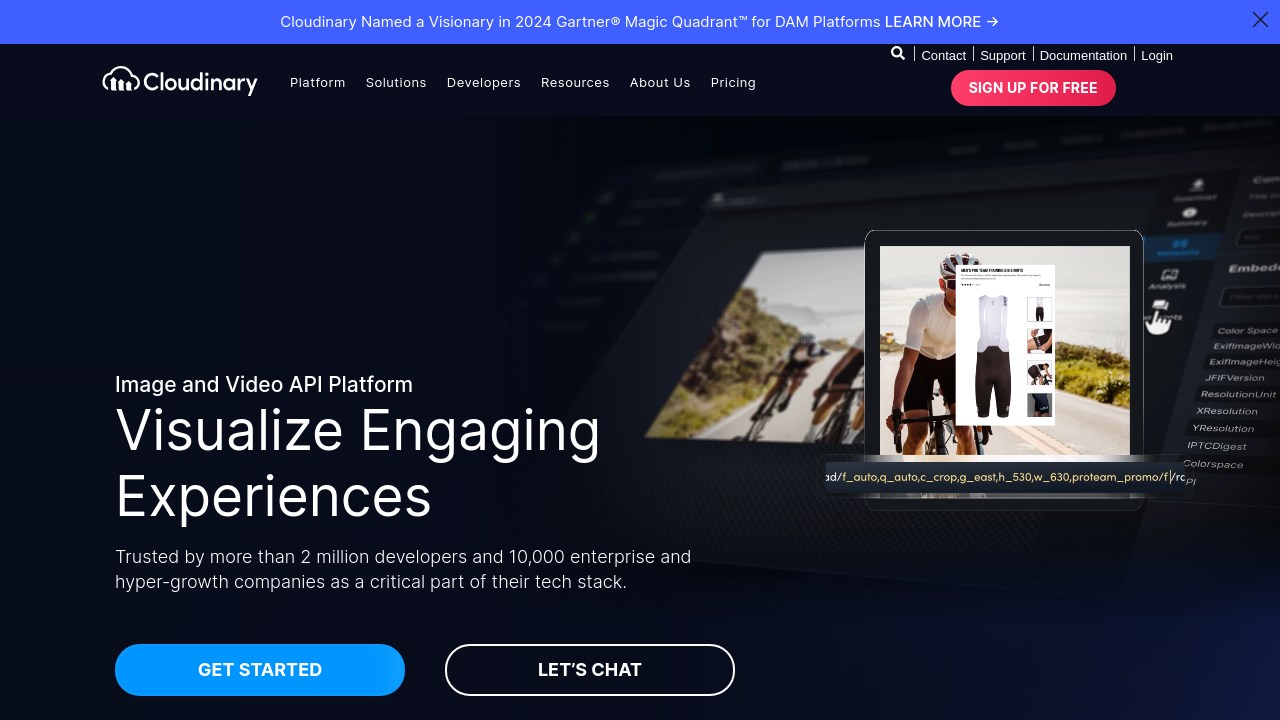The width and height of the screenshot is (1280, 720).
Task: Go to the Pricing page
Action: [733, 82]
